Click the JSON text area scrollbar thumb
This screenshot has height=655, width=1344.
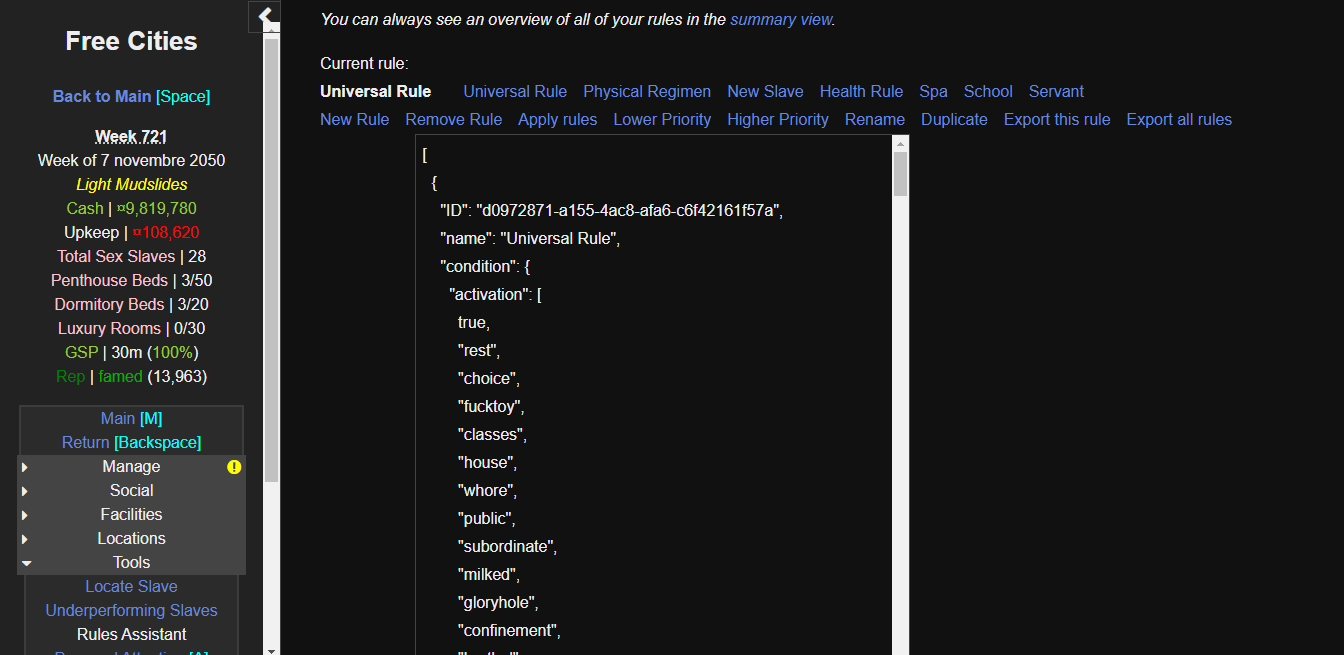pyautogui.click(x=900, y=173)
